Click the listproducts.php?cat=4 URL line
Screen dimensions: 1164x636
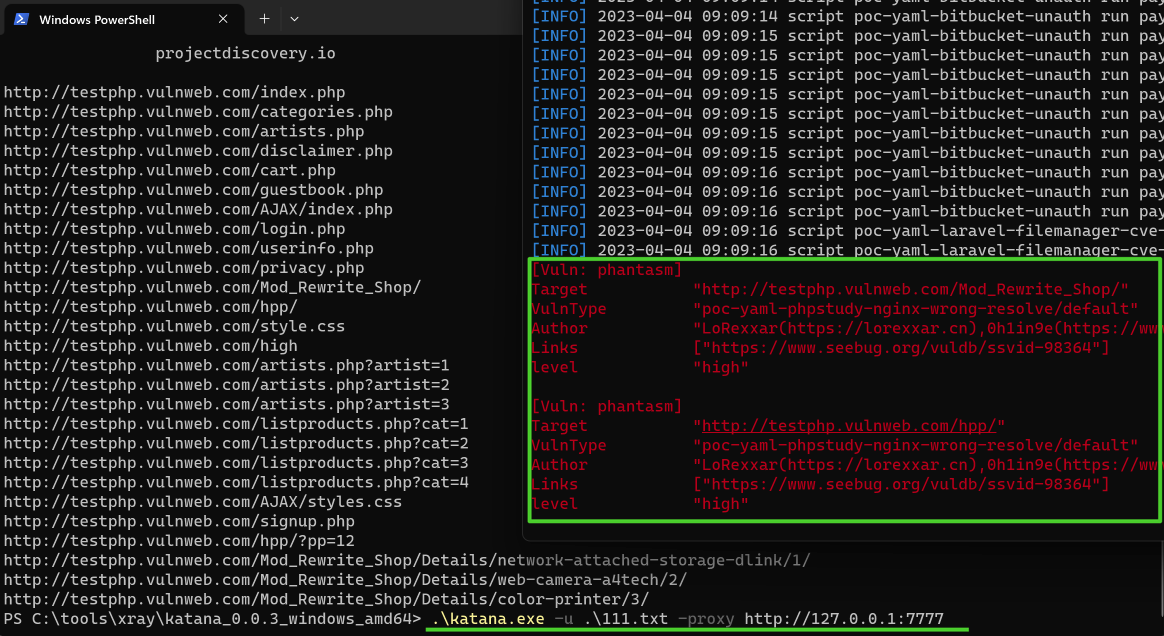click(x=236, y=482)
